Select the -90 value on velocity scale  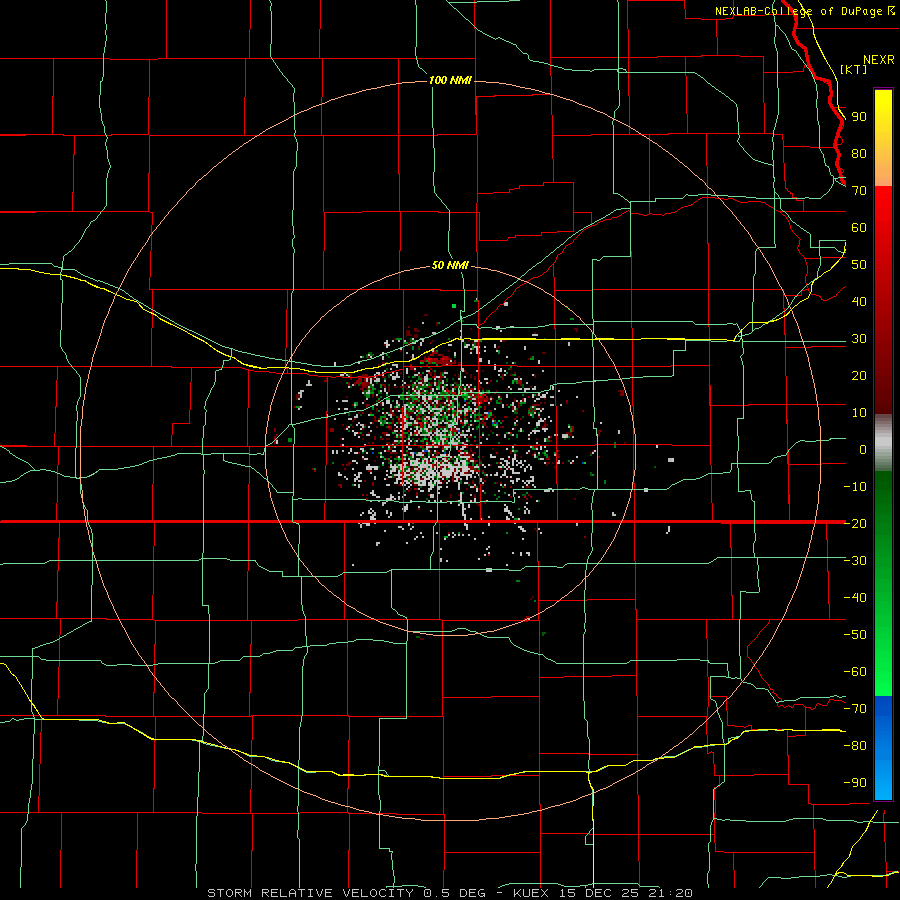click(855, 782)
